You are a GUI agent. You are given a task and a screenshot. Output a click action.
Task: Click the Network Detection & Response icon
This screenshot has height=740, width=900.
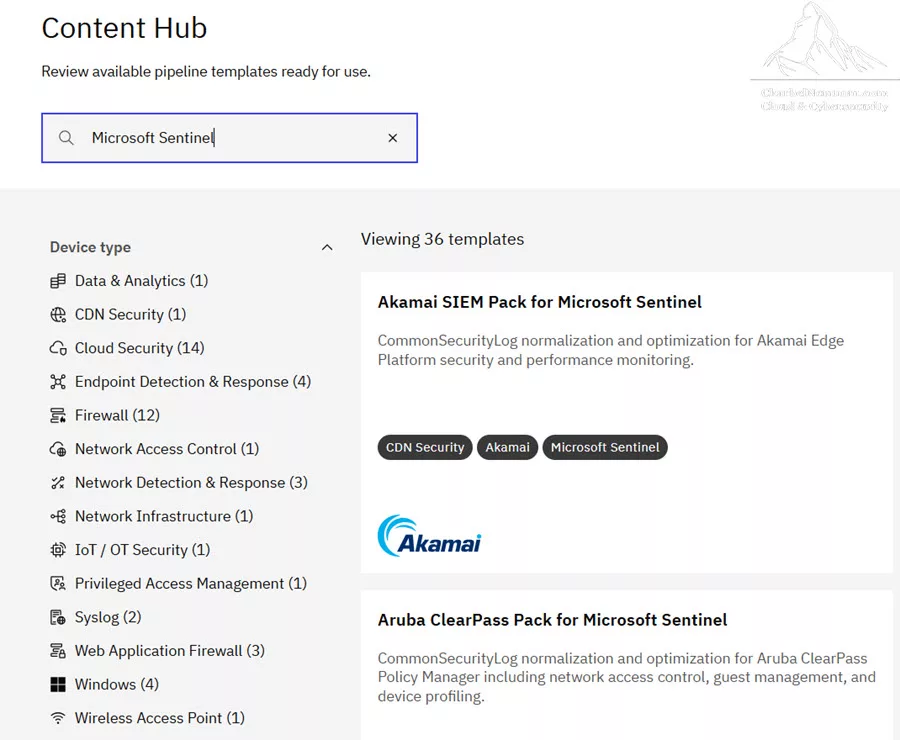coord(58,483)
